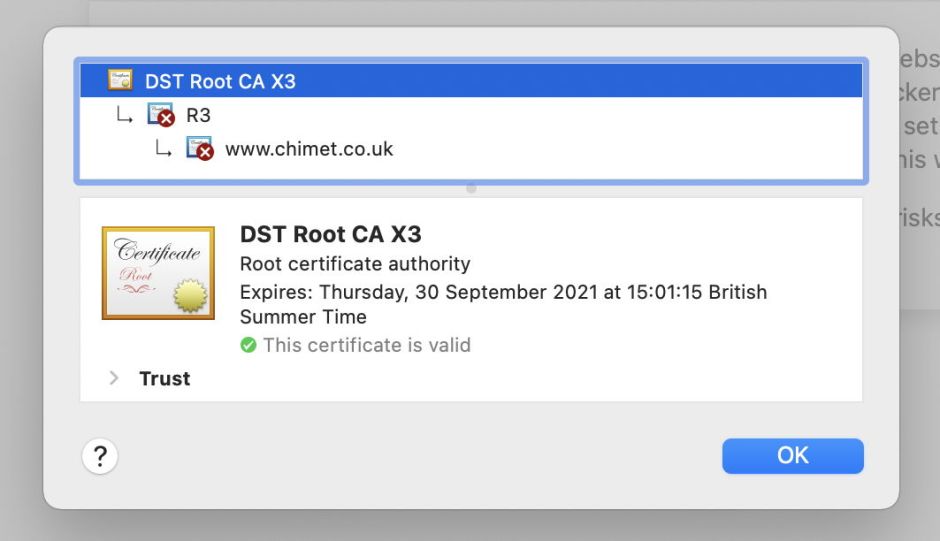Select the www.chimet.co.uk leaf certificate
This screenshot has width=940, height=541.
point(309,149)
